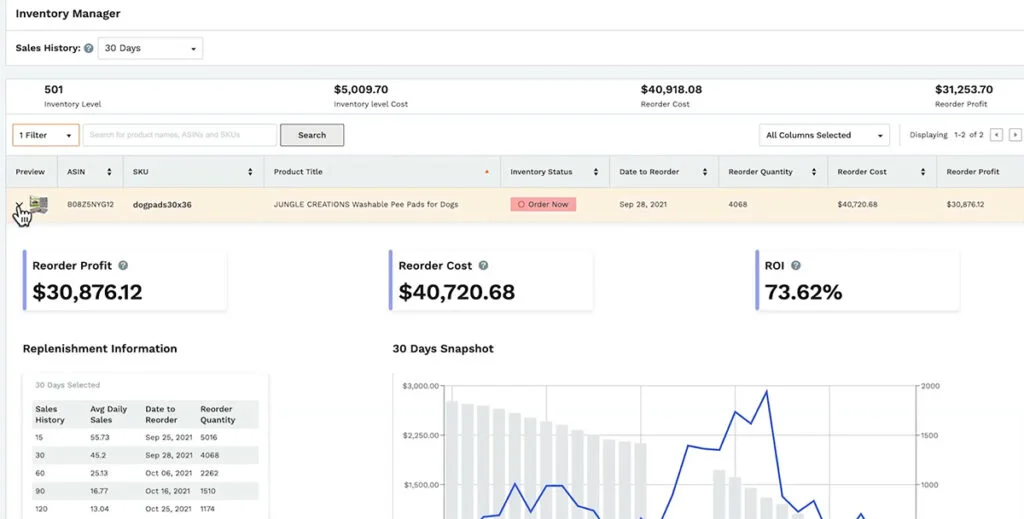Go to previous page of results

tap(995, 135)
